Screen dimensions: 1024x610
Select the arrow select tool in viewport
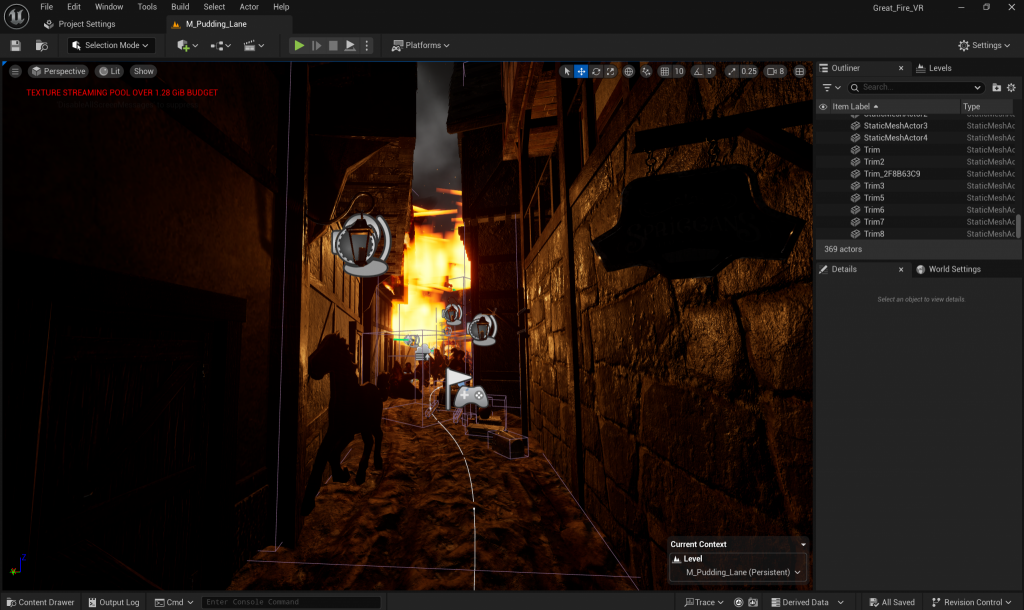(x=567, y=71)
